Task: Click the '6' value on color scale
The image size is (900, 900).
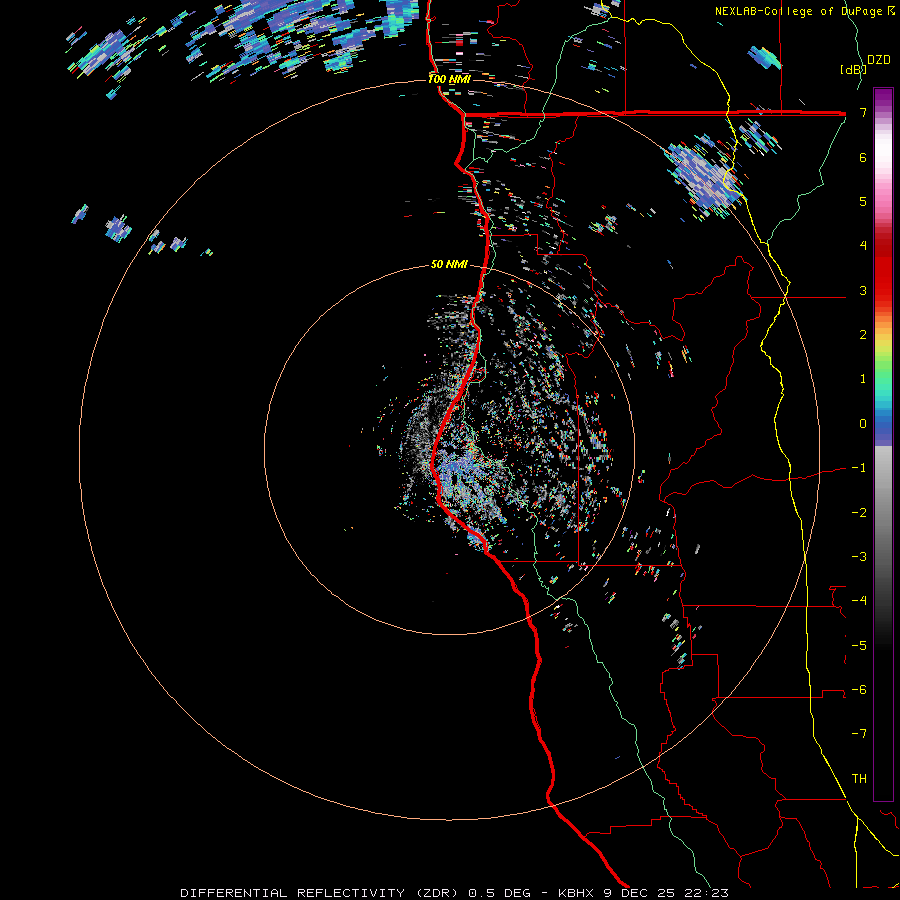Action: point(863,157)
